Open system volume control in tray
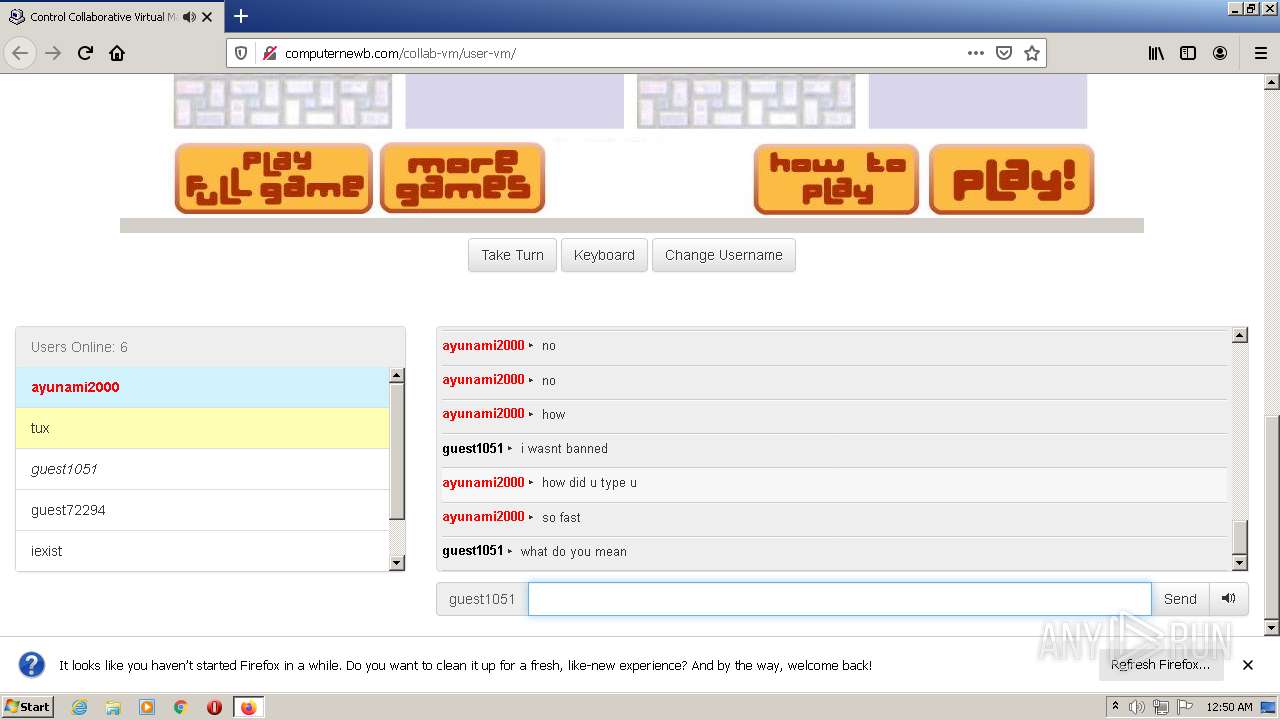The width and height of the screenshot is (1280, 720). click(x=1137, y=707)
